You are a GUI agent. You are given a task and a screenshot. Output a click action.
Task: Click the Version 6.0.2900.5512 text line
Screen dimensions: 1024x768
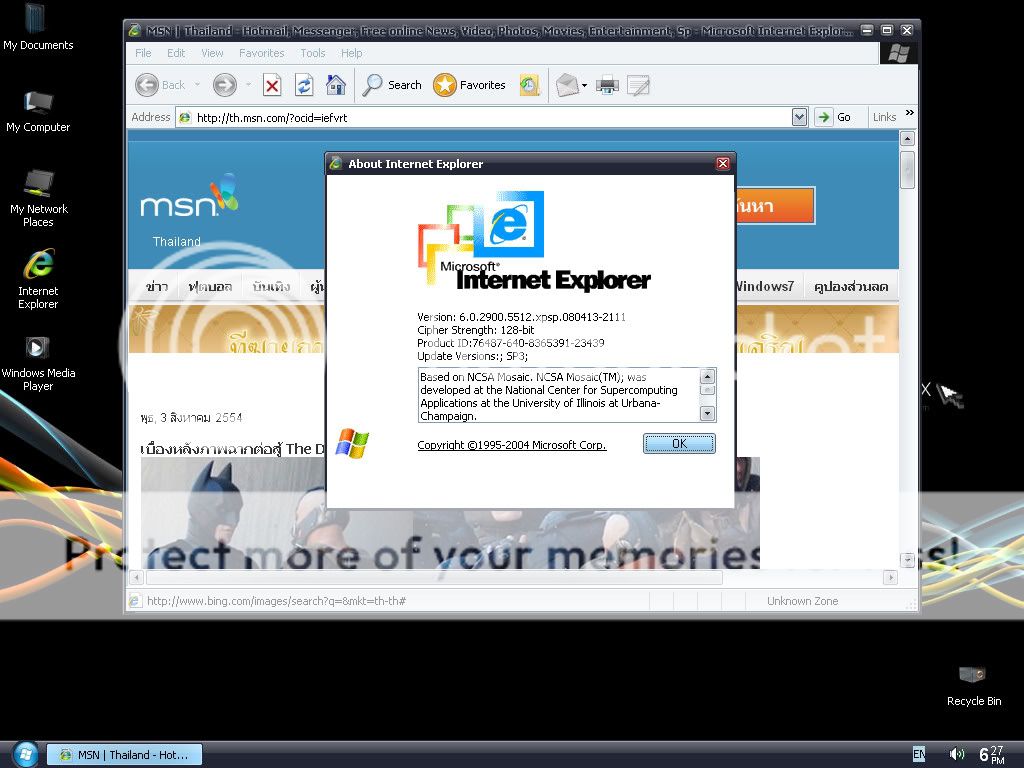[521, 317]
